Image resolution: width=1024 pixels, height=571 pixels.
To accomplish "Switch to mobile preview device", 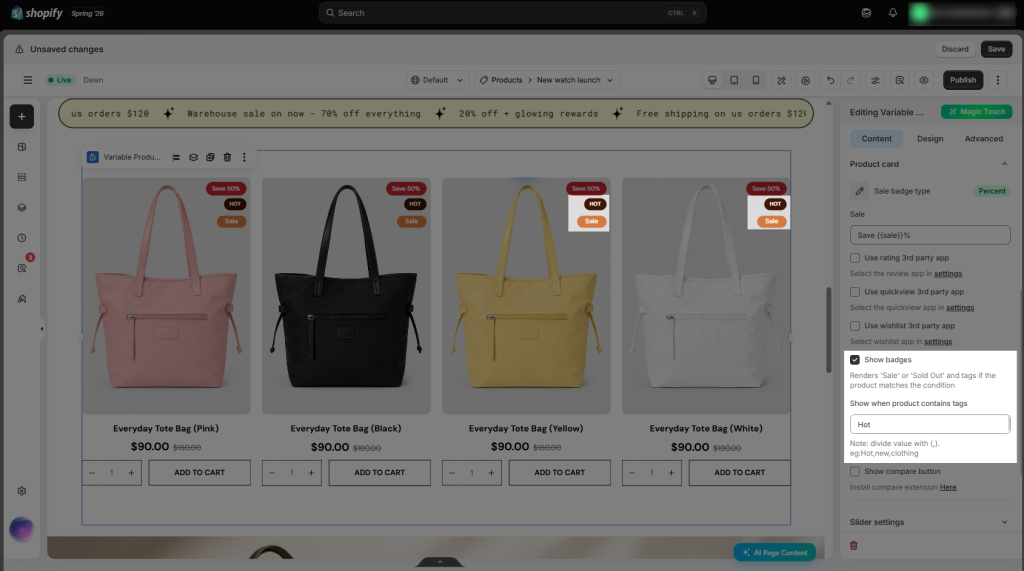I will click(756, 80).
